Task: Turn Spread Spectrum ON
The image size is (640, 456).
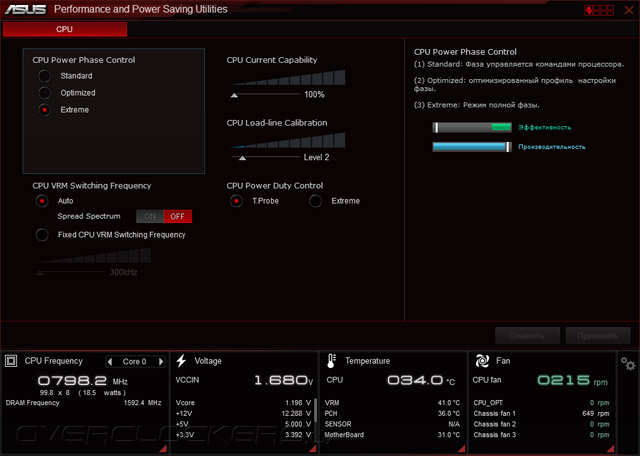Action: [x=150, y=216]
